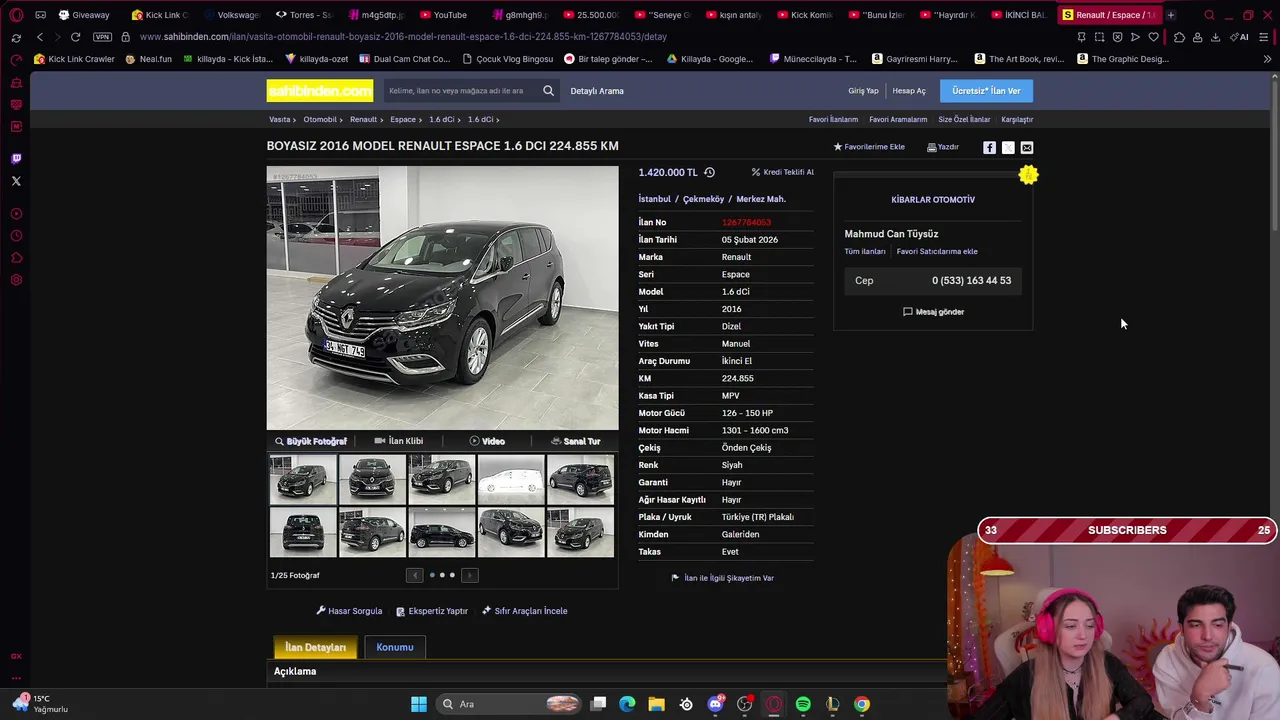Switch to the Kick Komik browser tab

point(804,15)
